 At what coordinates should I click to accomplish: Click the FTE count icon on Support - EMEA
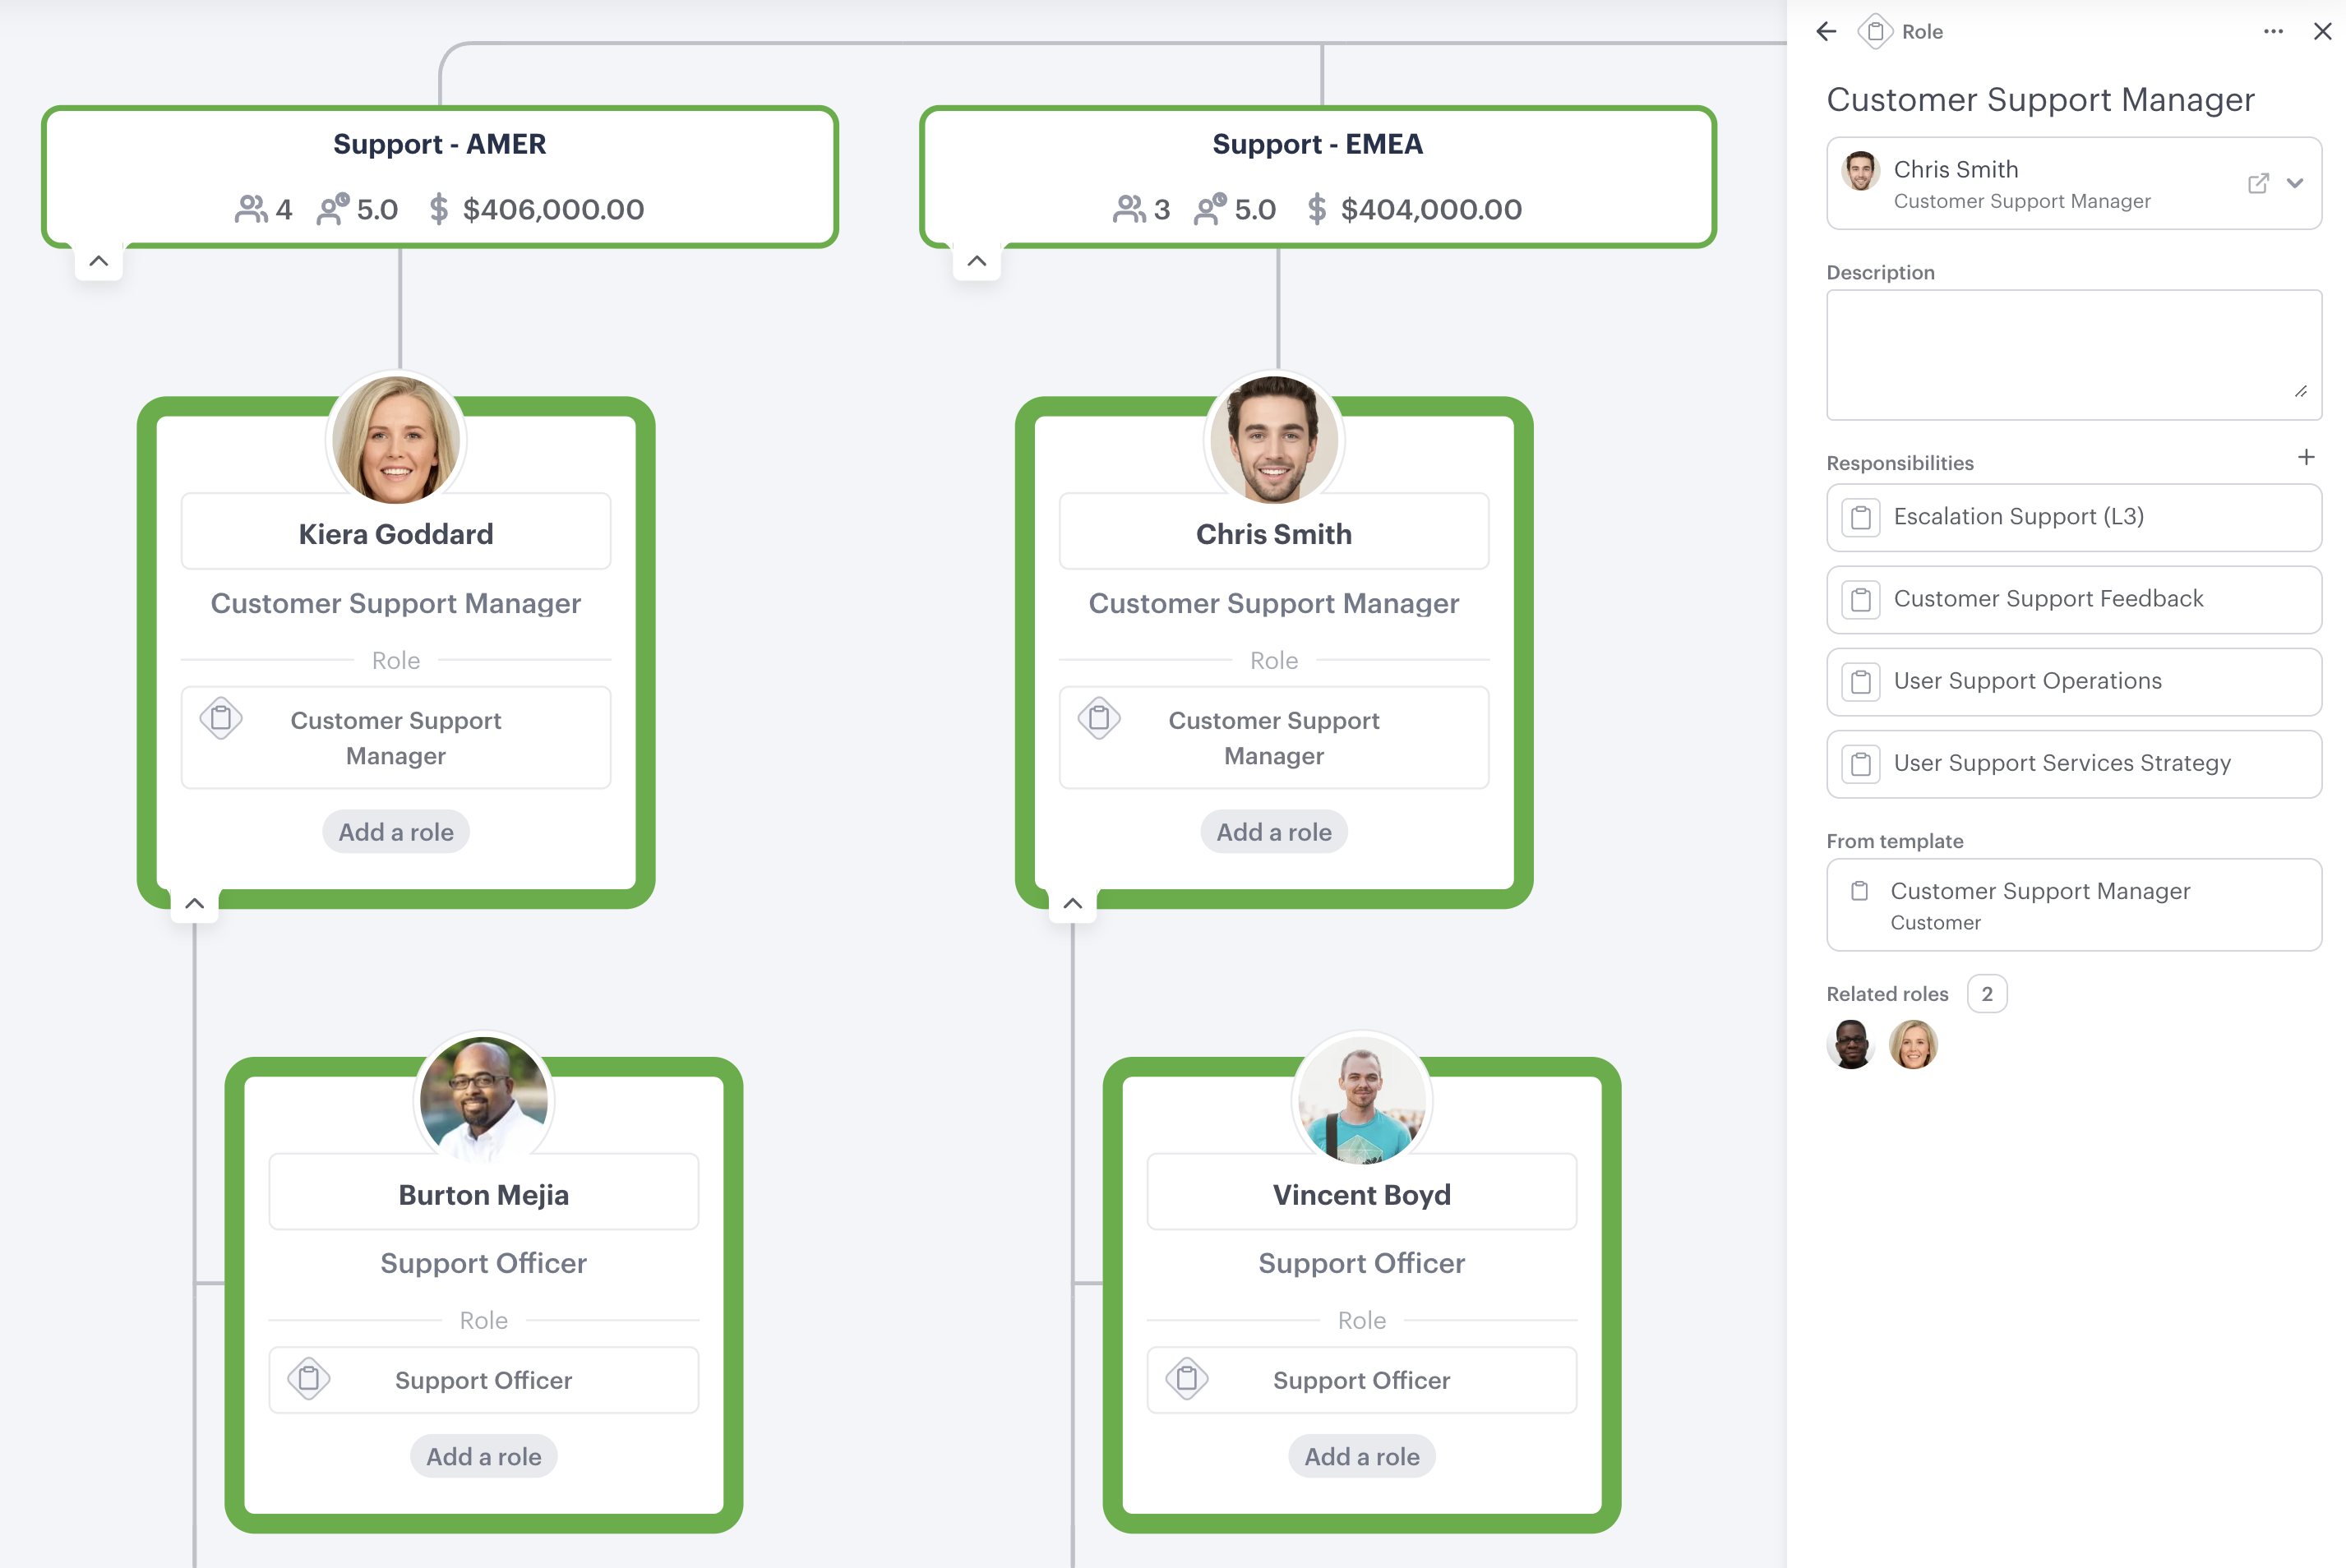coord(1208,208)
